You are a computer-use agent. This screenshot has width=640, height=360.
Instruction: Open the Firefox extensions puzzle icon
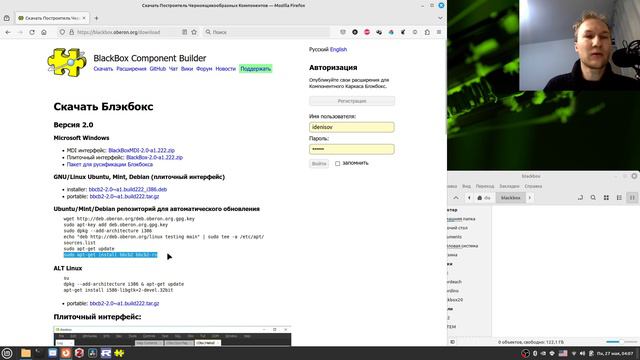click(x=427, y=32)
